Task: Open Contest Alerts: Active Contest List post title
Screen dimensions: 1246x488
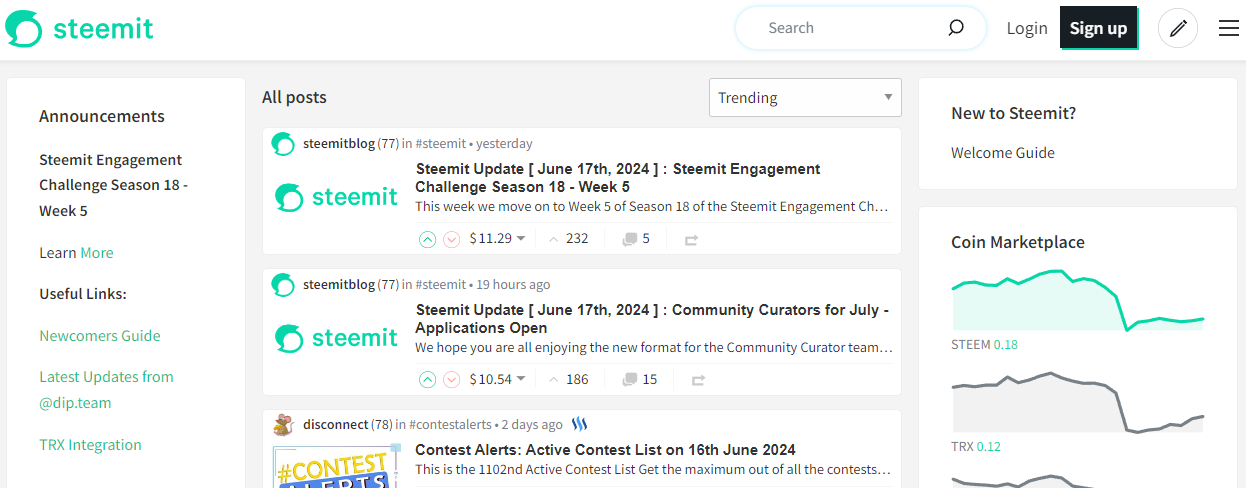Action: (606, 450)
